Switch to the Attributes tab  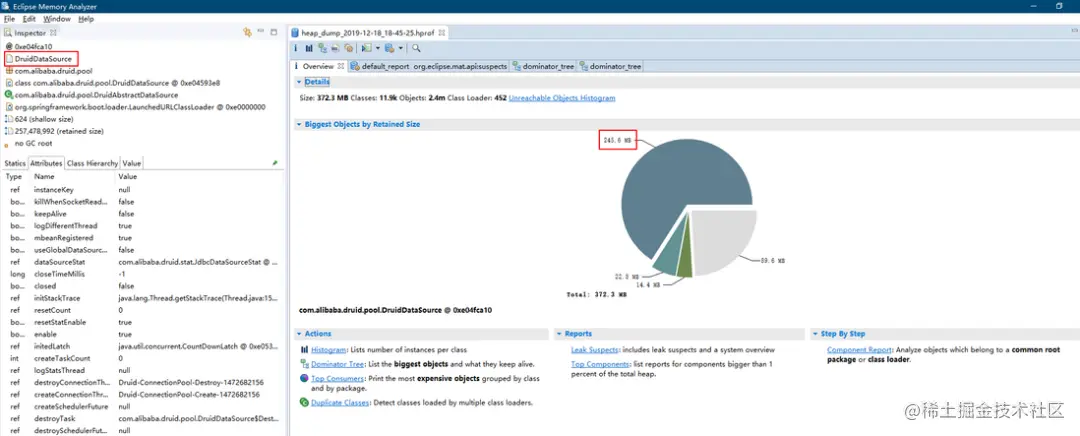(46, 163)
